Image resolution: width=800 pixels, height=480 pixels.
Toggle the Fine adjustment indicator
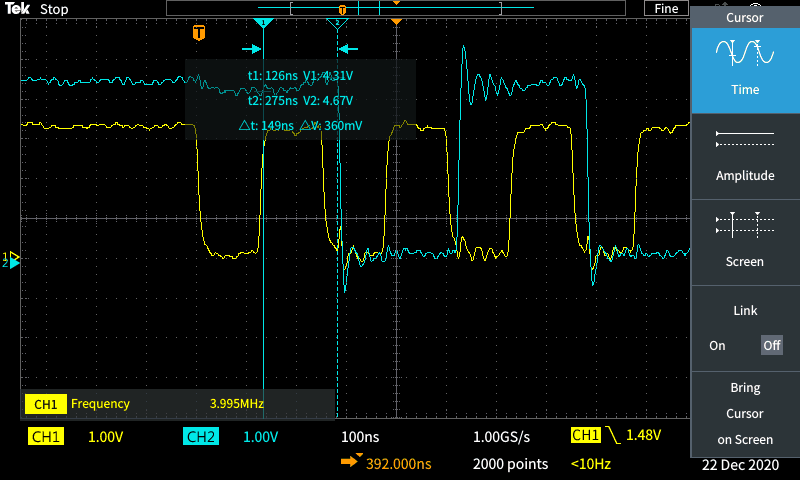click(x=666, y=8)
